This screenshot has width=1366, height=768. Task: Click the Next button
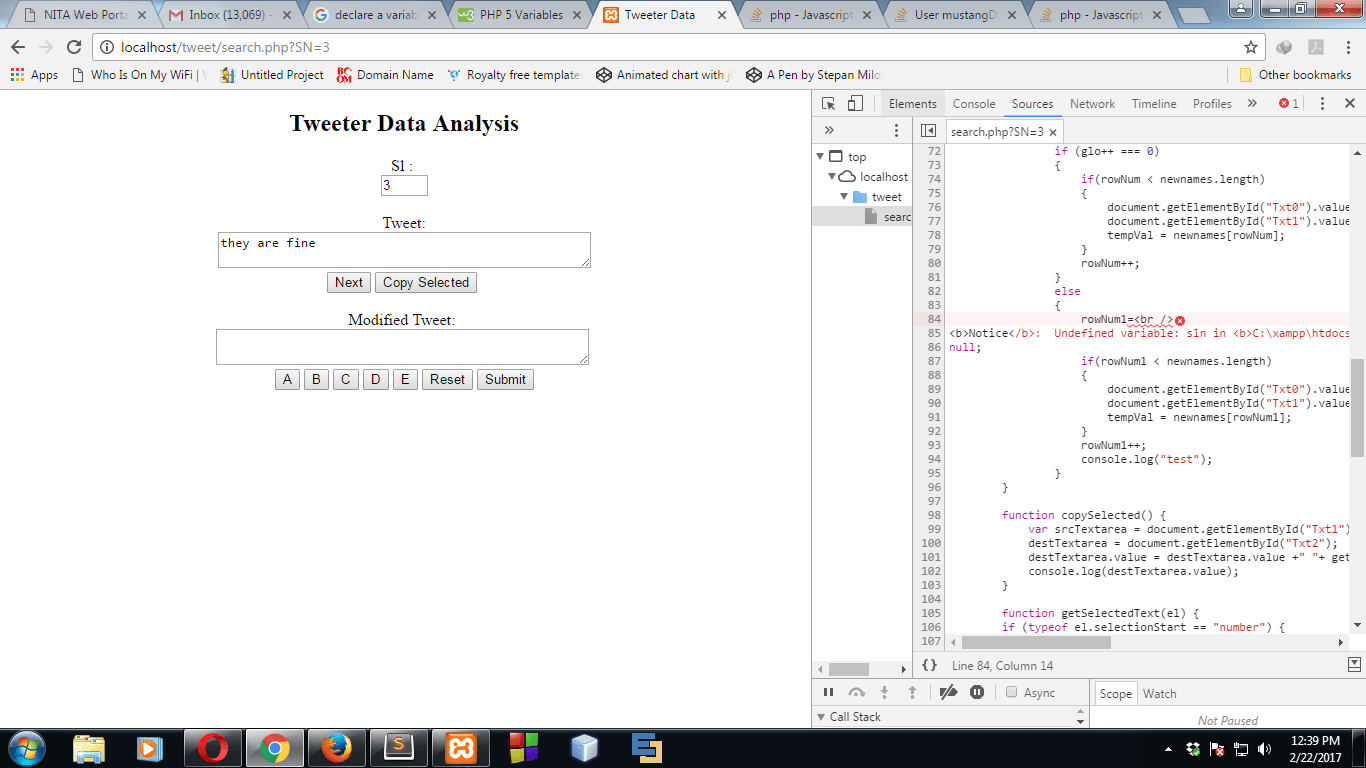349,282
